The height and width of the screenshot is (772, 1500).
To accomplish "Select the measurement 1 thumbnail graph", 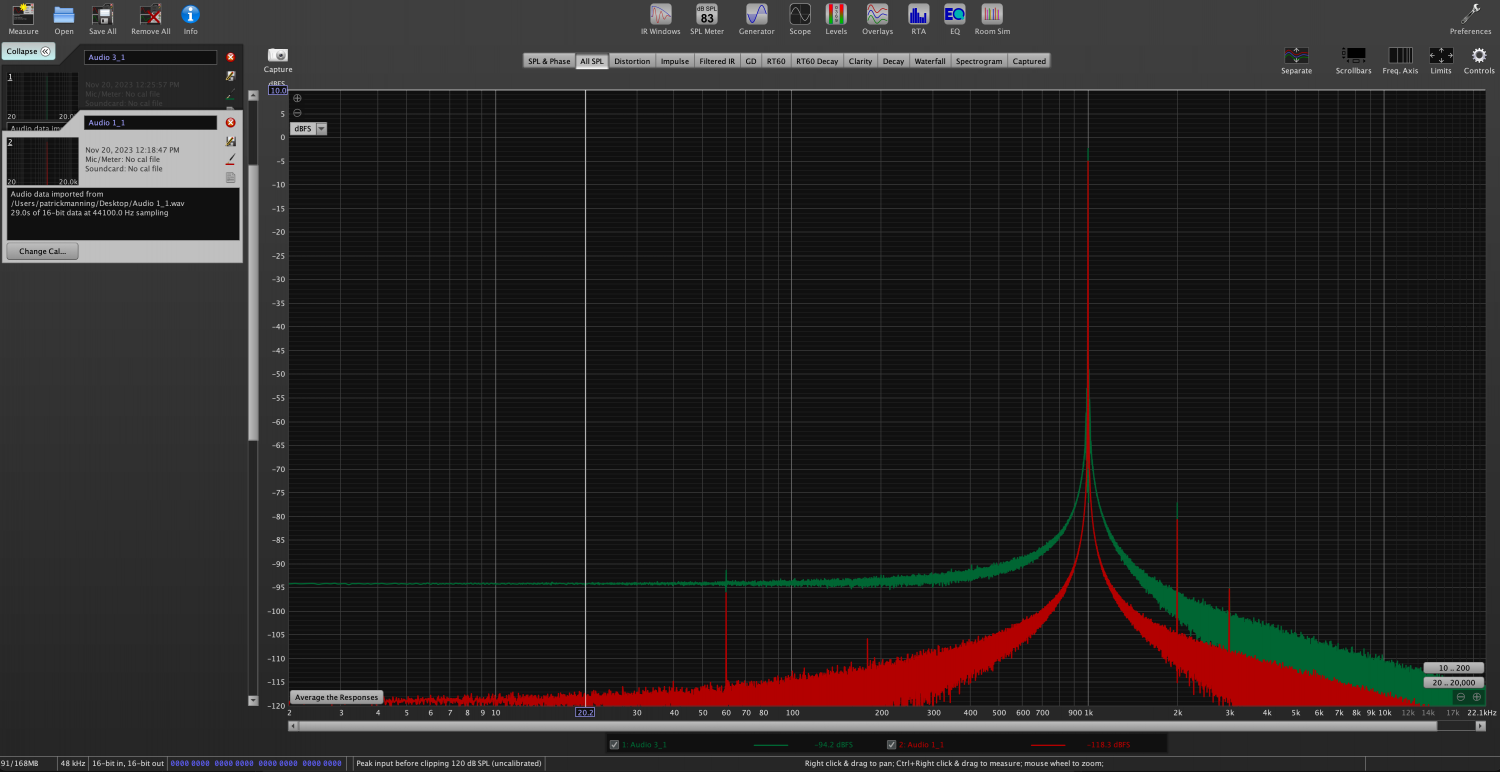I will click(43, 96).
